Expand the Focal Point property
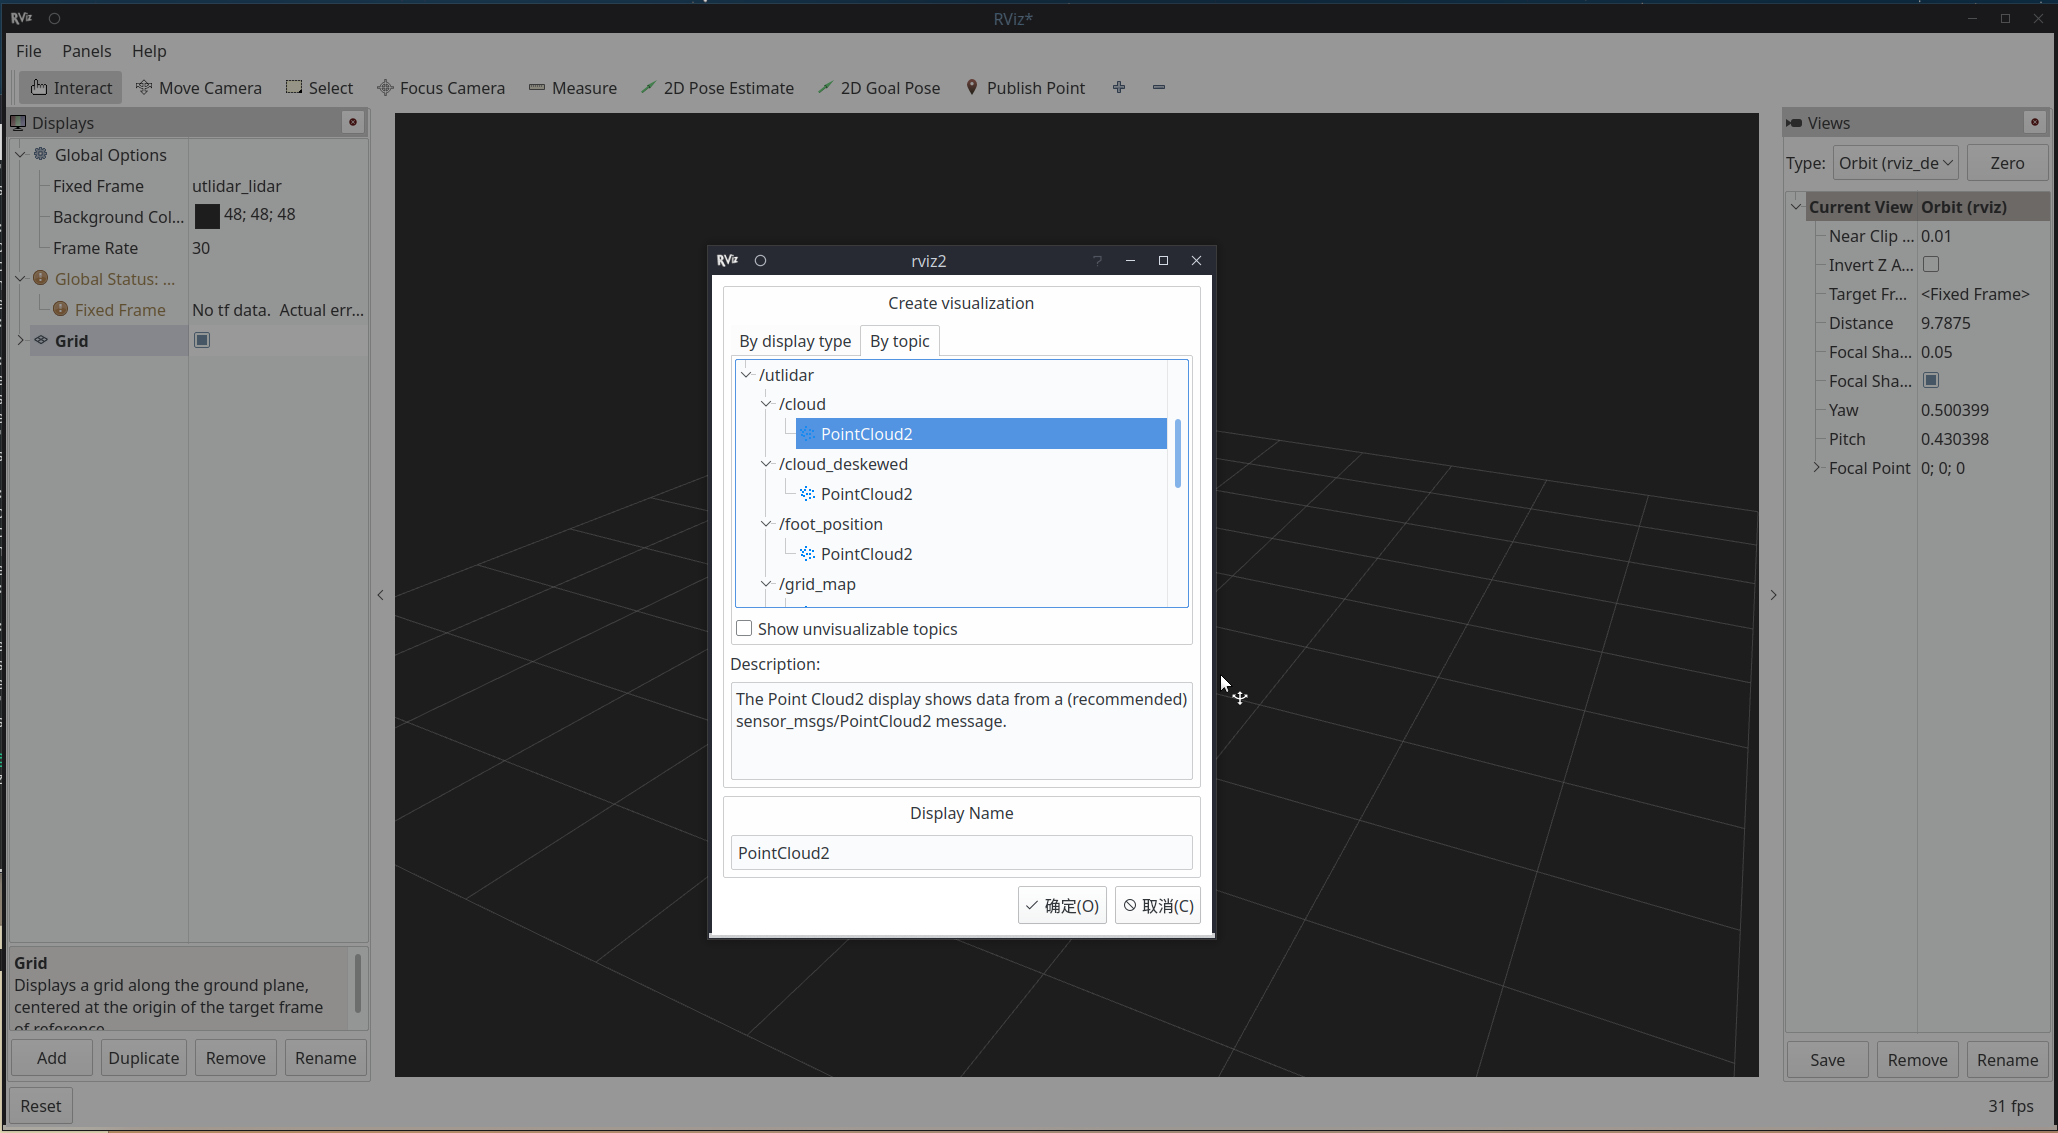 (x=1817, y=468)
